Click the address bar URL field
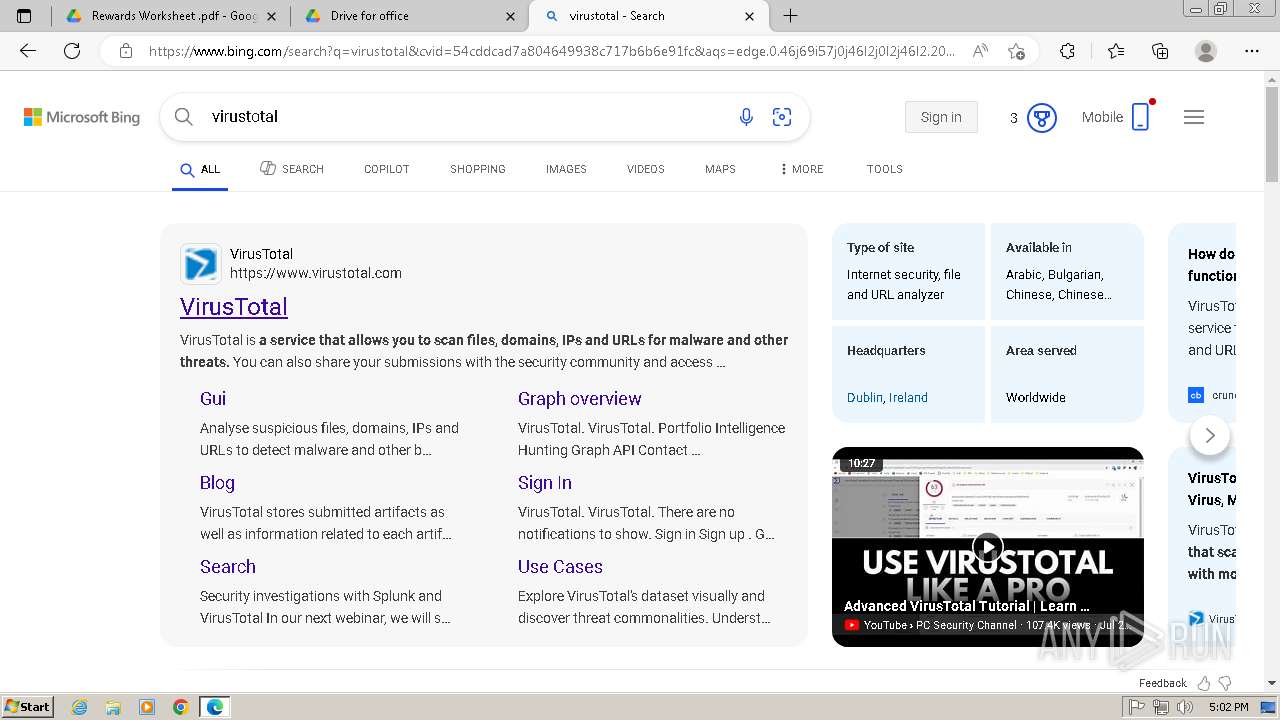Viewport: 1280px width, 720px height. pos(550,51)
